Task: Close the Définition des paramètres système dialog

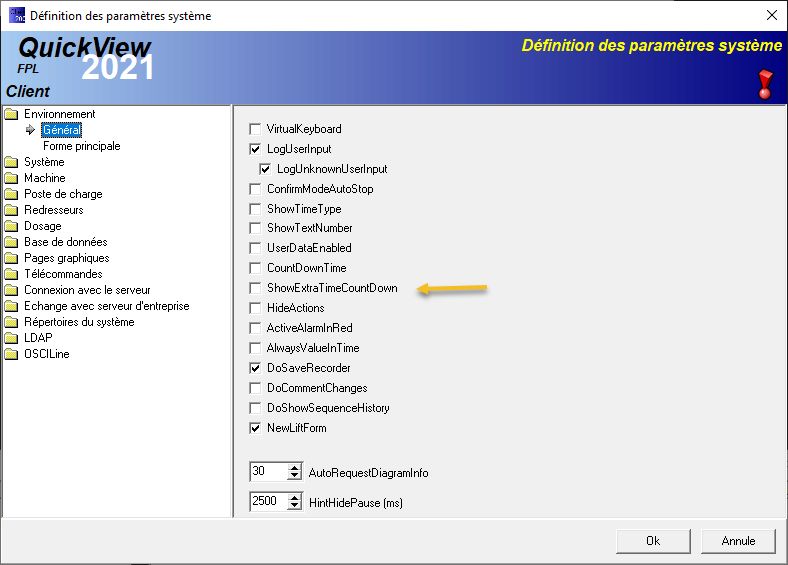Action: tap(772, 15)
